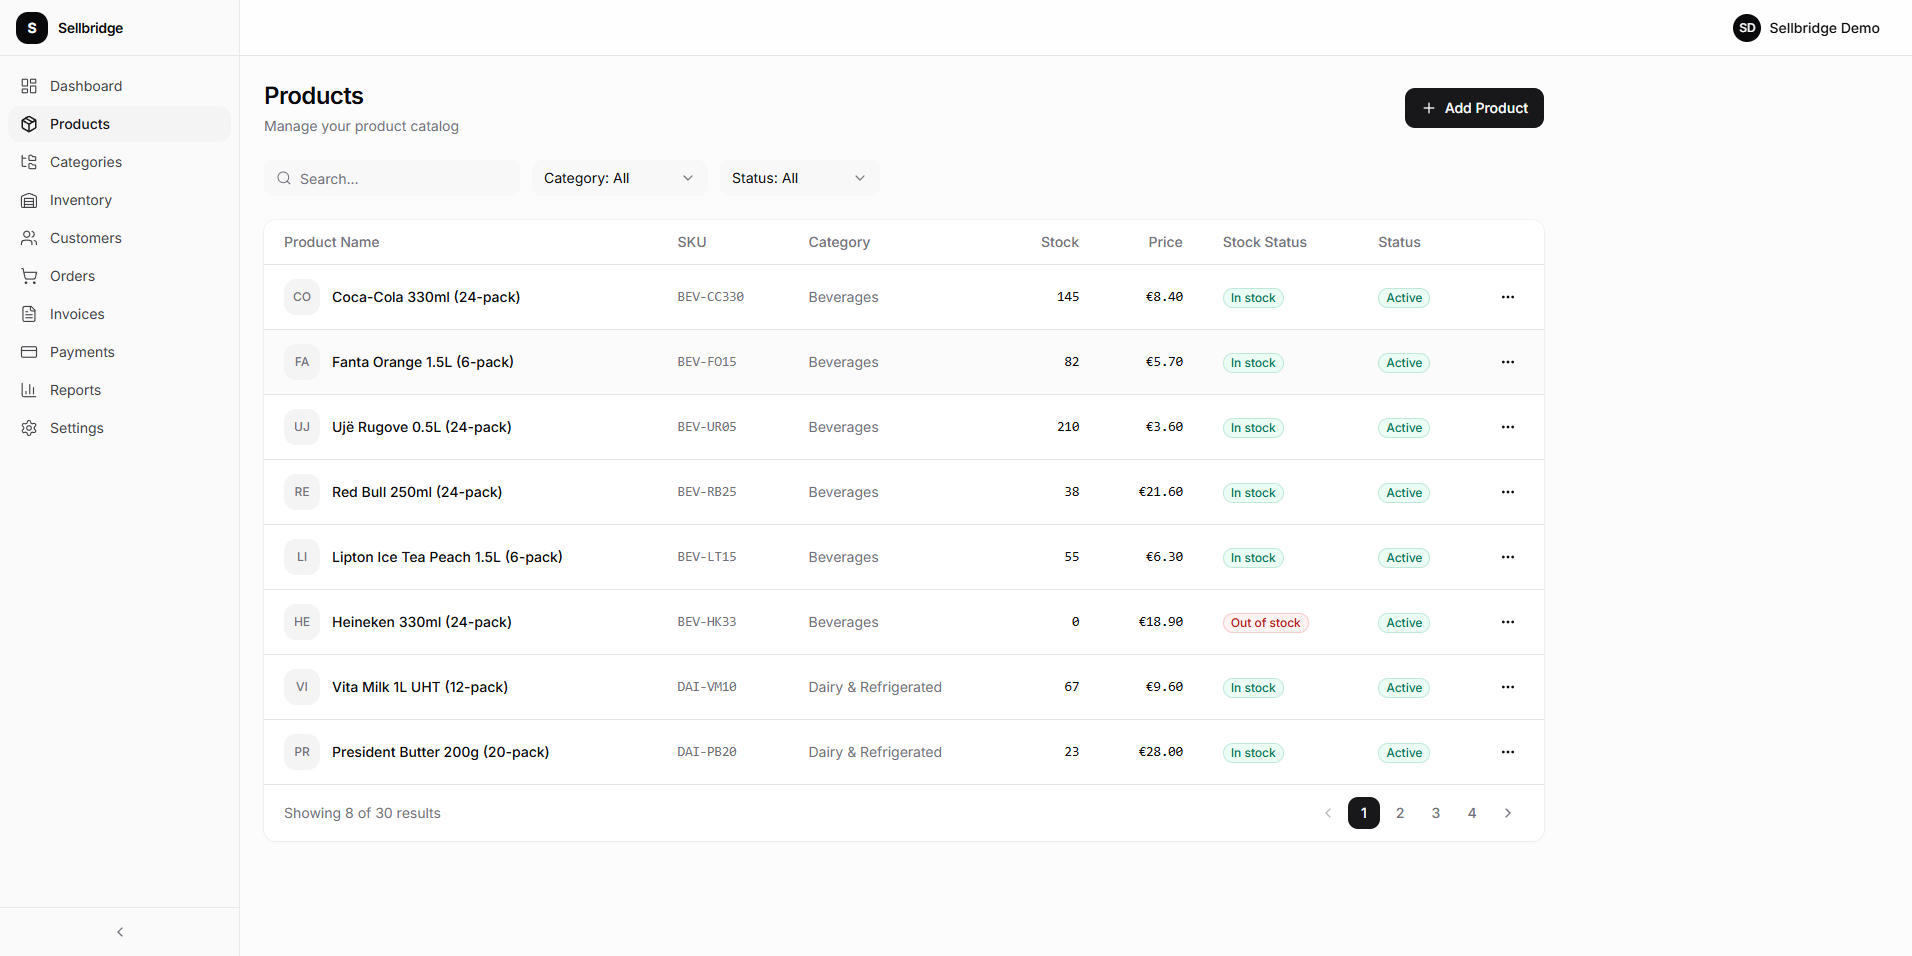Open Inventory via its sidebar icon
The image size is (1912, 956).
point(30,200)
